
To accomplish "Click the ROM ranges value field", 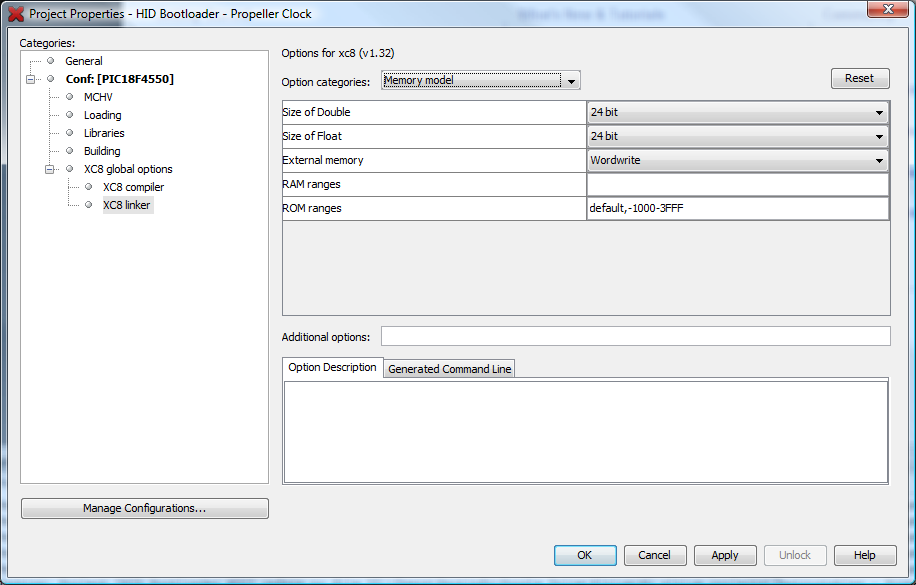I will [x=738, y=208].
